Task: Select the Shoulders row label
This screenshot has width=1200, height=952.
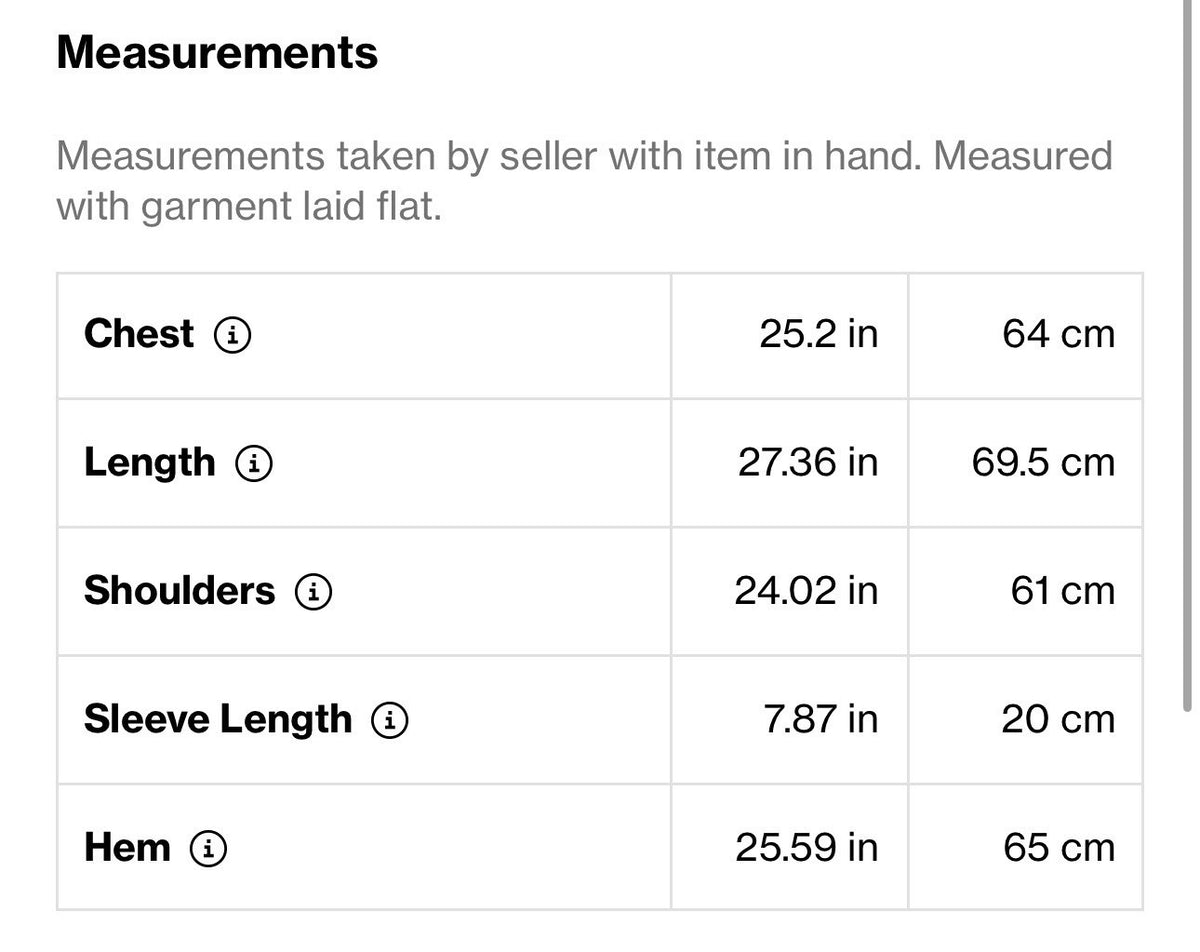Action: pyautogui.click(x=179, y=591)
